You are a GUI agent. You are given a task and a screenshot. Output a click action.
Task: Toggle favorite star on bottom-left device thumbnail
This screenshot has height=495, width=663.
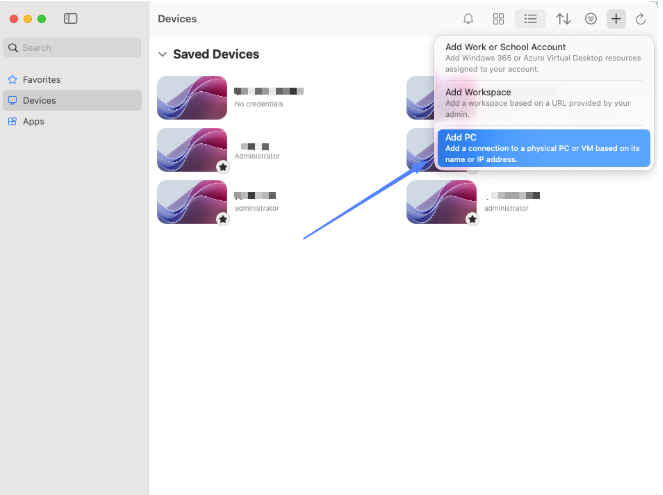[223, 219]
